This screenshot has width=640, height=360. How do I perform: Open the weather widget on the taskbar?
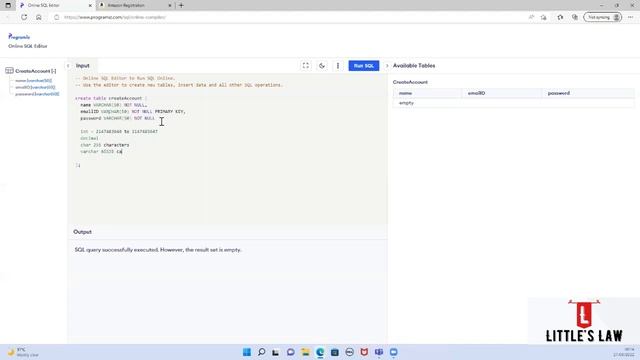coord(24,352)
